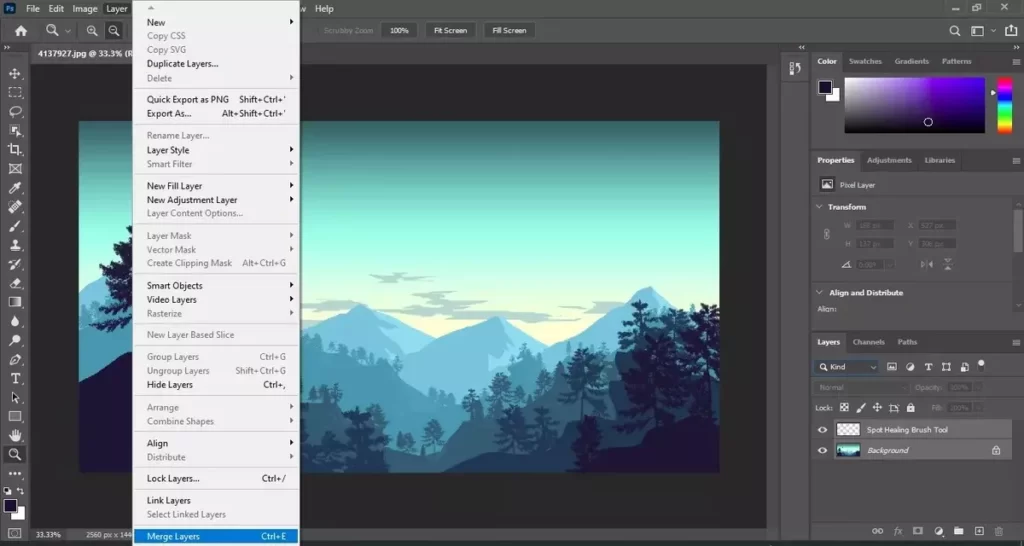
Task: Toggle shape layer filter icon
Action: point(946,367)
